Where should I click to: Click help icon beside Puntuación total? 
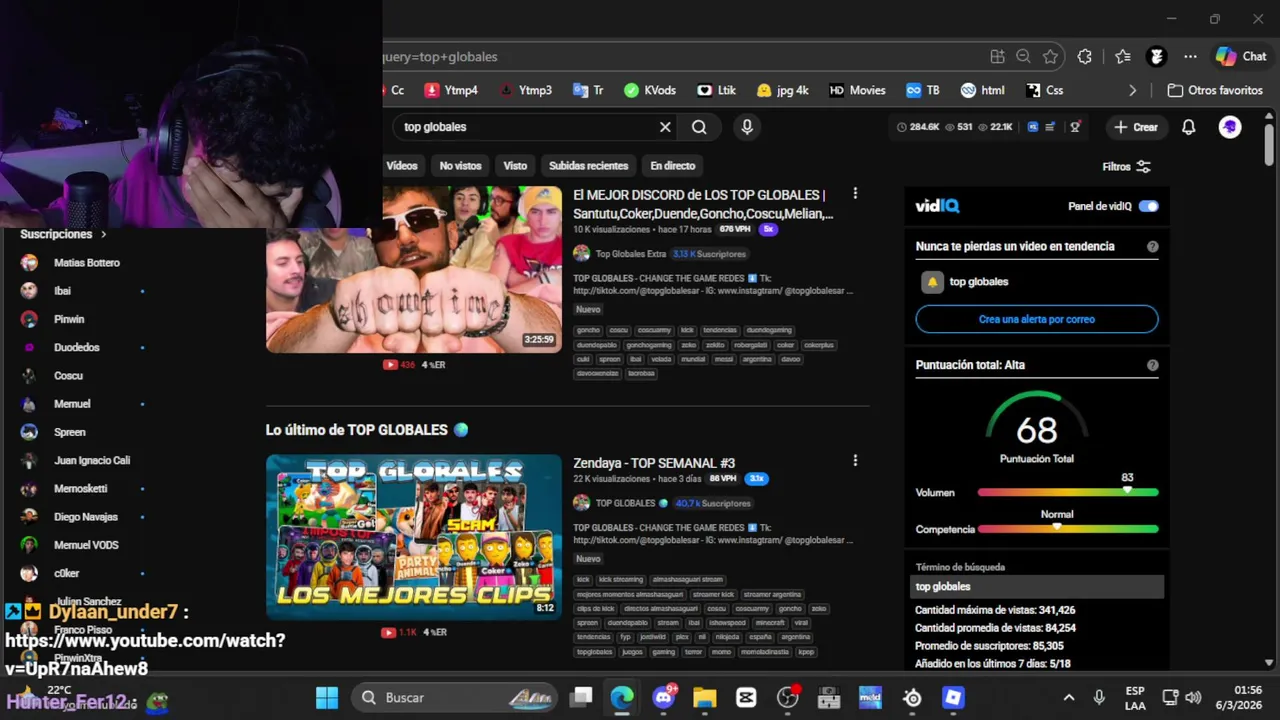(x=1152, y=365)
